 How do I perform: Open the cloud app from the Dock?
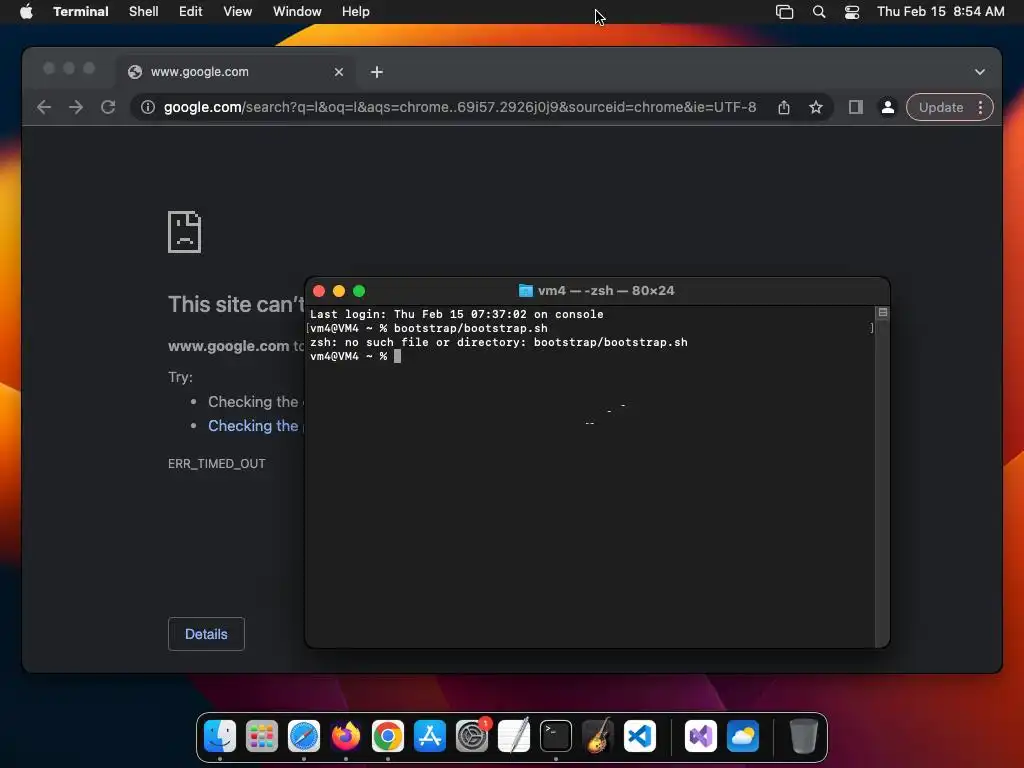[x=743, y=737]
